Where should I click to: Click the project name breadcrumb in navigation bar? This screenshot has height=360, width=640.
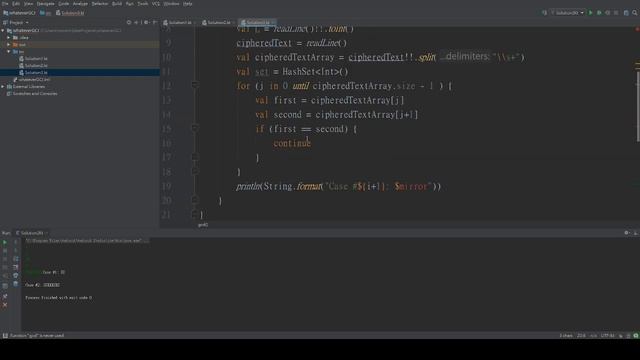[19, 13]
